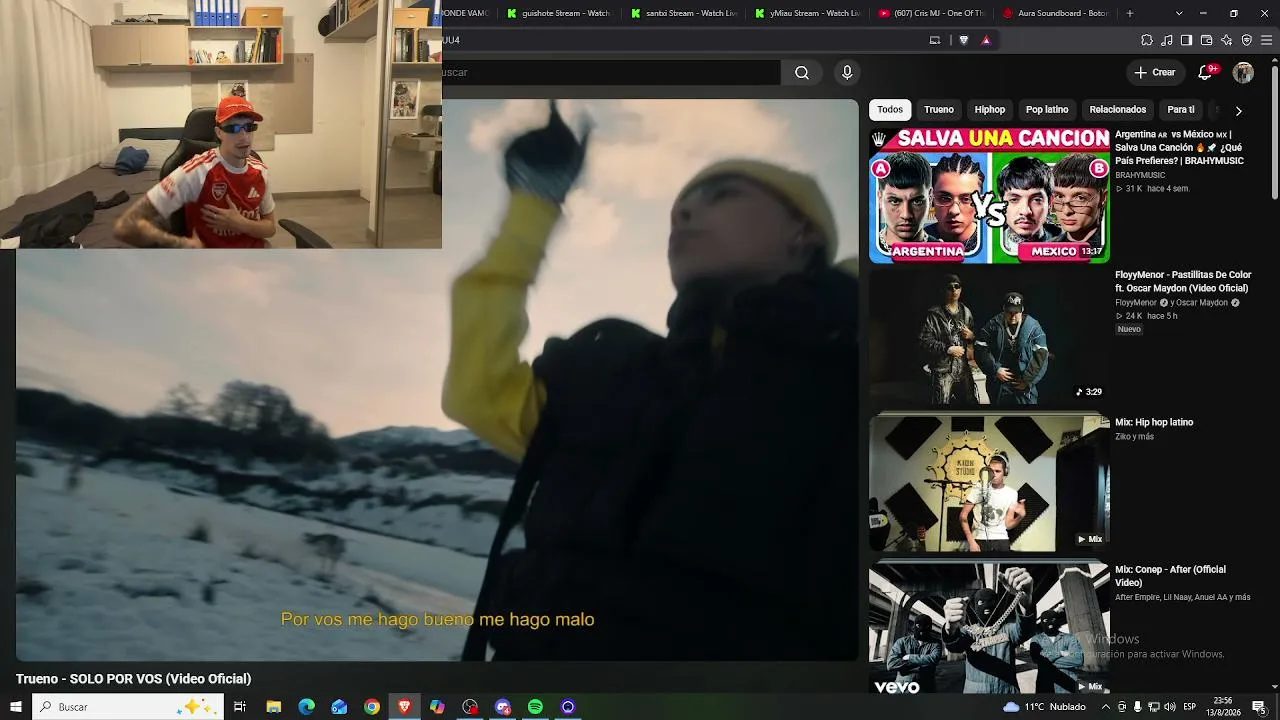This screenshot has width=1280, height=720.
Task: Switch to the Cris MJ YouTube tab
Action: [932, 13]
